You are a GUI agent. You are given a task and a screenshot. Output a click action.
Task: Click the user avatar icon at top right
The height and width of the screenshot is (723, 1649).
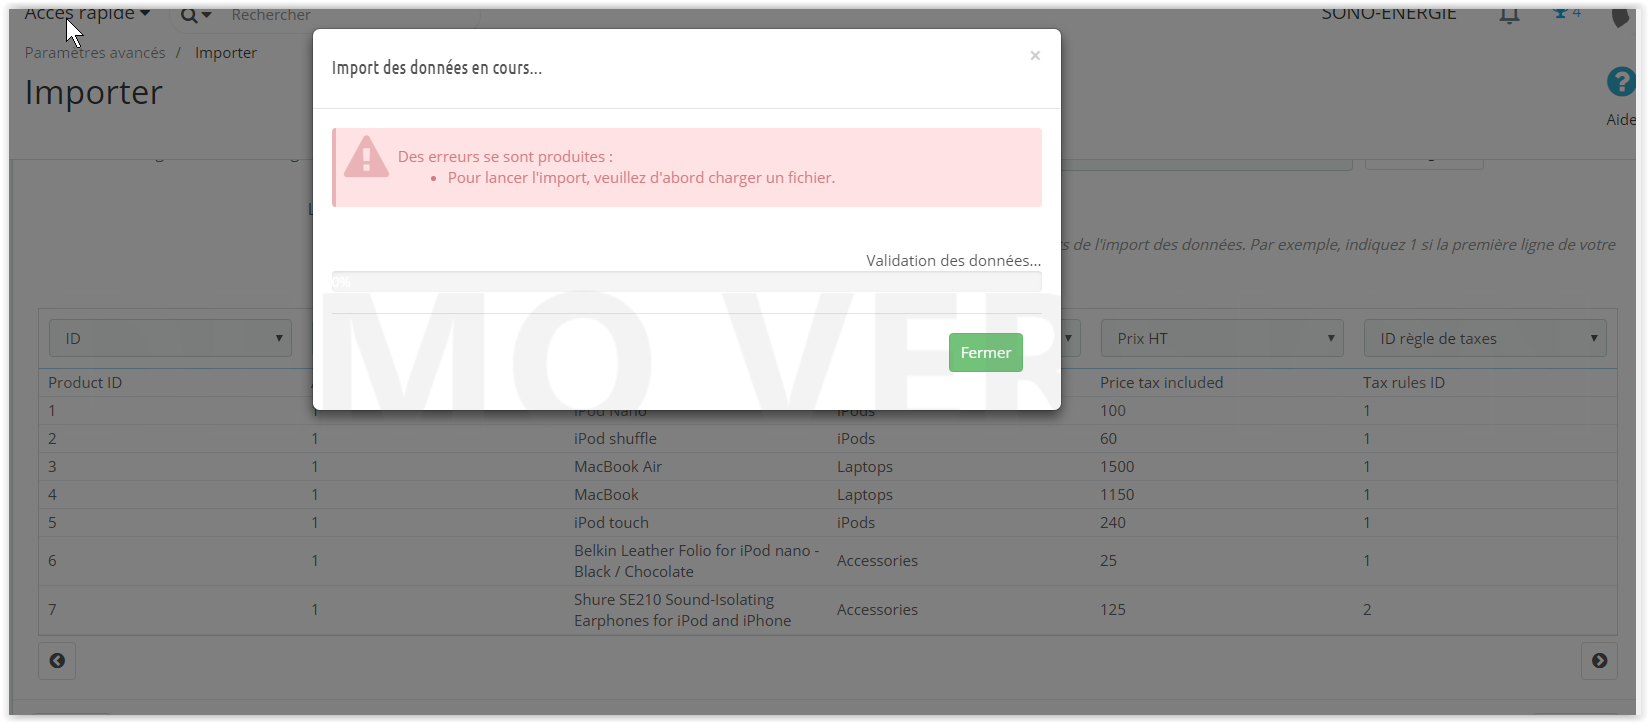point(1621,16)
